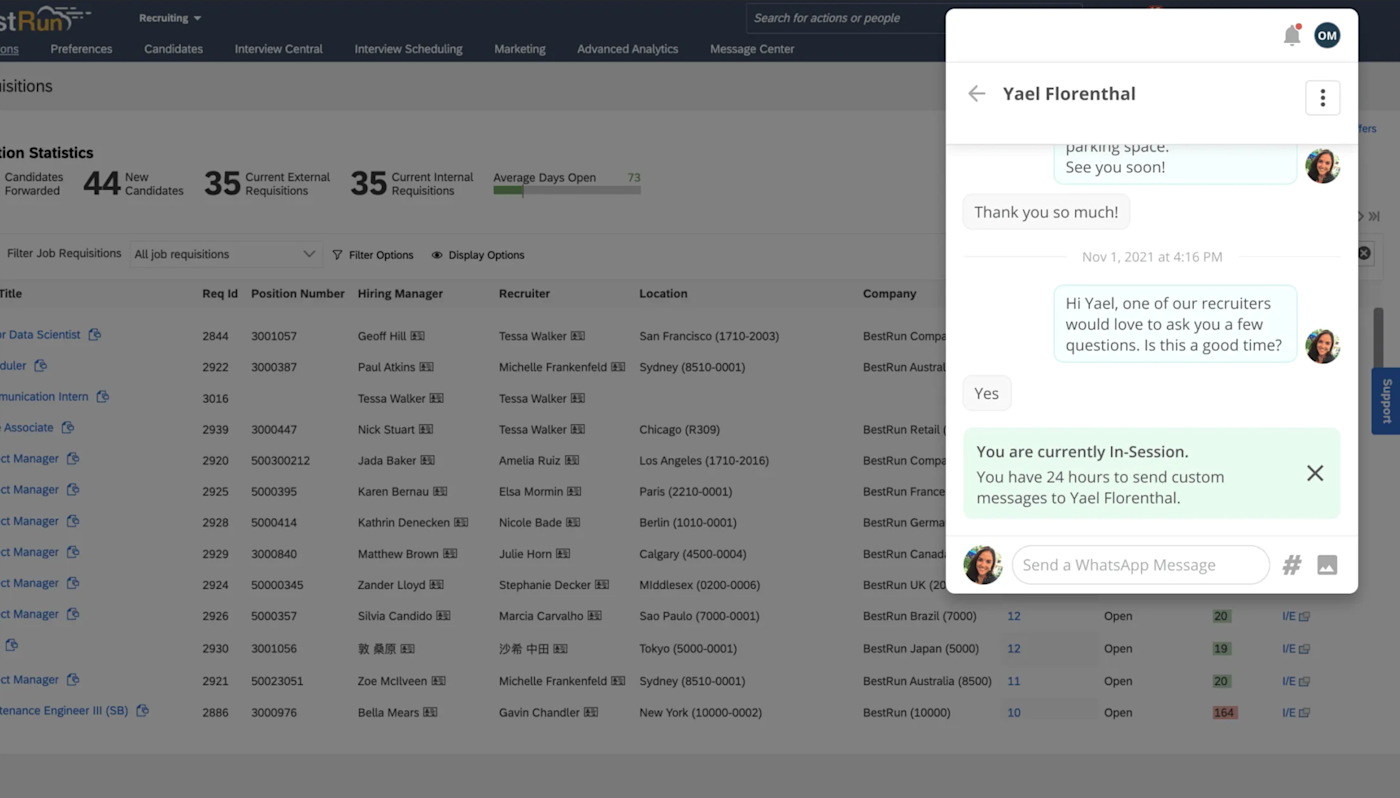Go to Message Center tab

tap(752, 49)
